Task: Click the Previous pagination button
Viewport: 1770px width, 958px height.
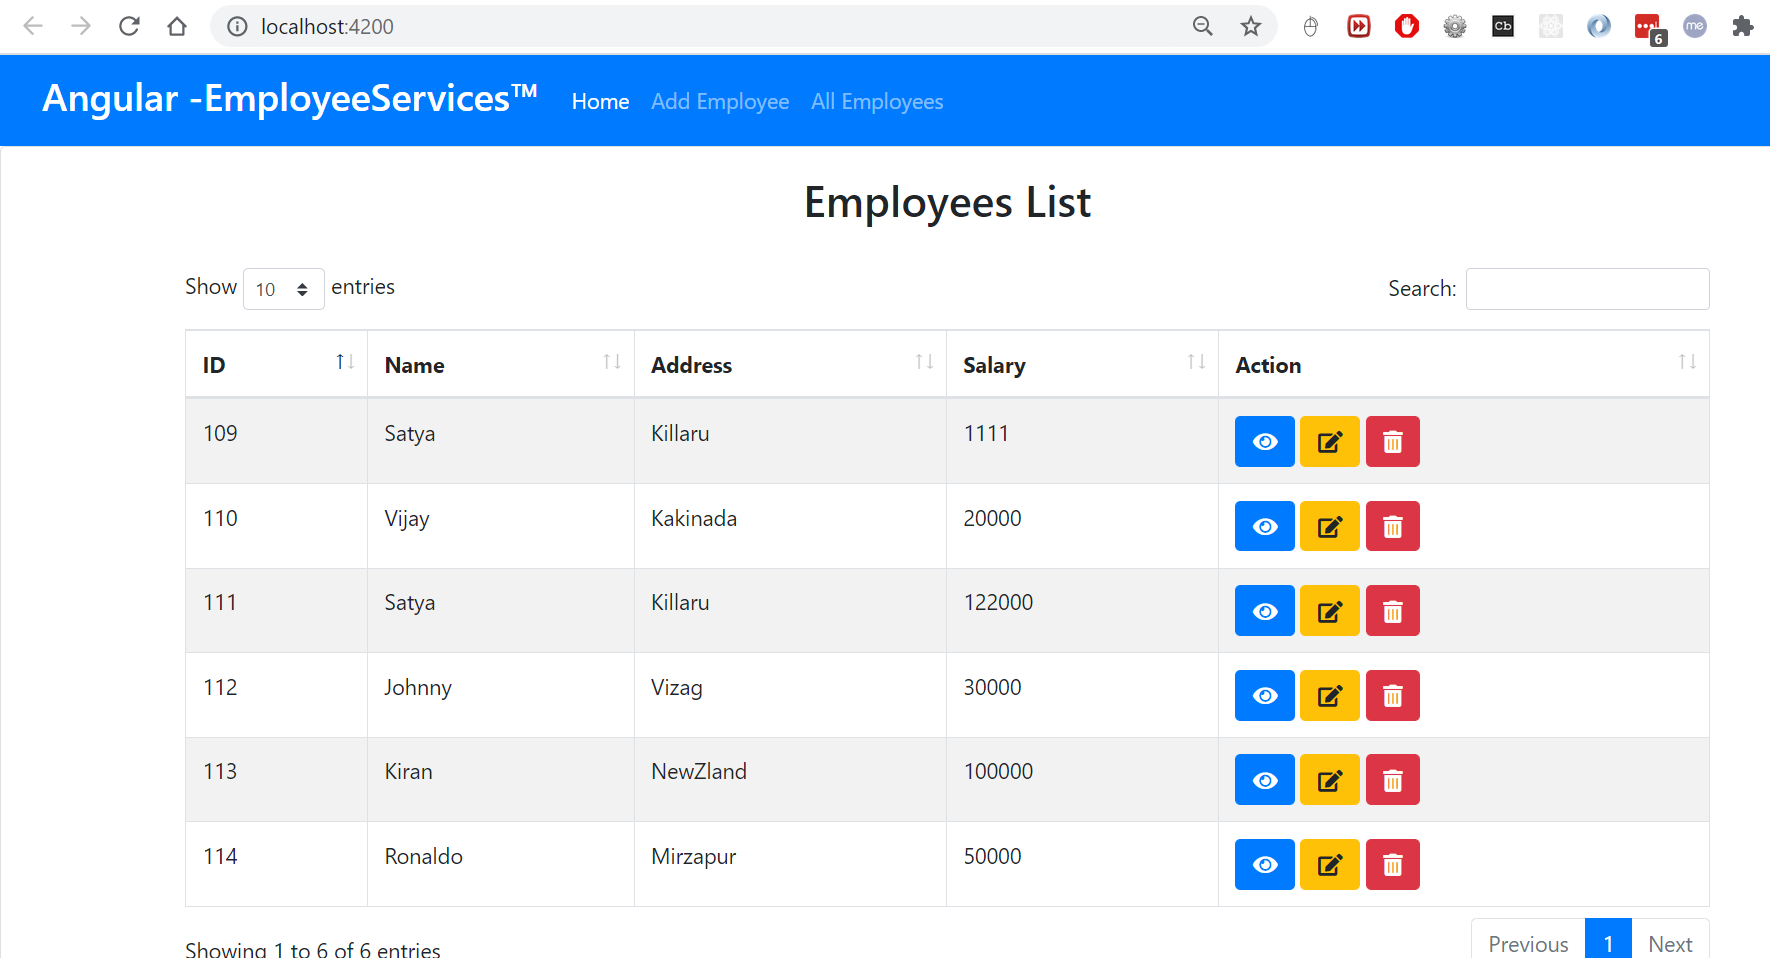Action: [1527, 943]
